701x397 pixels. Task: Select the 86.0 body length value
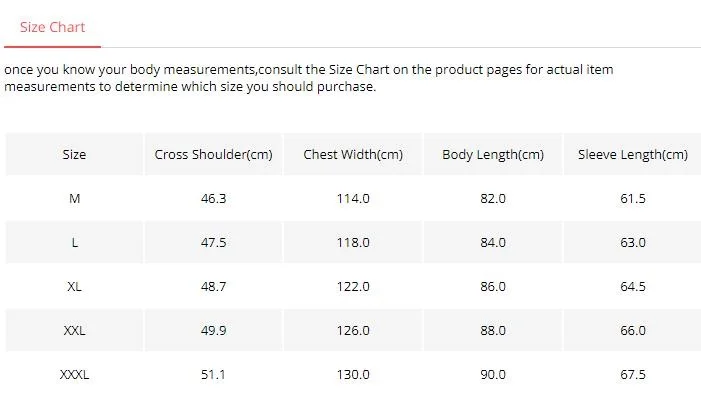point(493,286)
